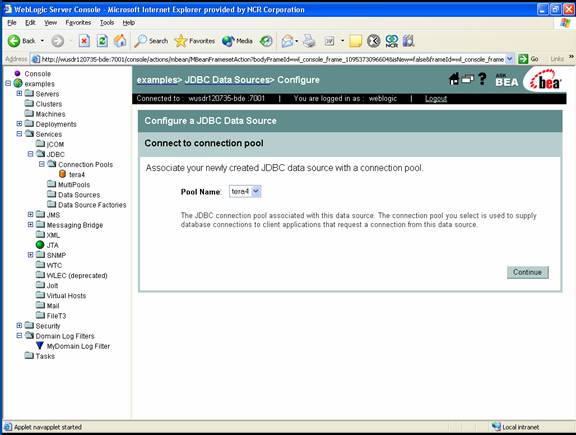Open the Tasks tree item
The height and width of the screenshot is (435, 576).
[45, 356]
